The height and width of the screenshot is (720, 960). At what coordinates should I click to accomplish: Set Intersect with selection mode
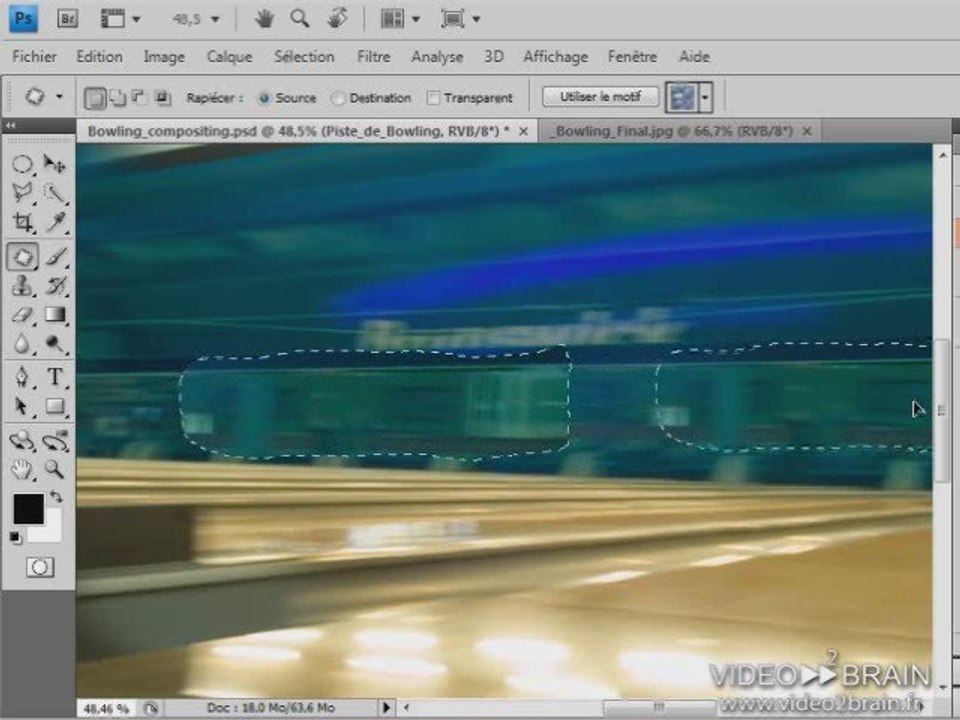(x=162, y=98)
